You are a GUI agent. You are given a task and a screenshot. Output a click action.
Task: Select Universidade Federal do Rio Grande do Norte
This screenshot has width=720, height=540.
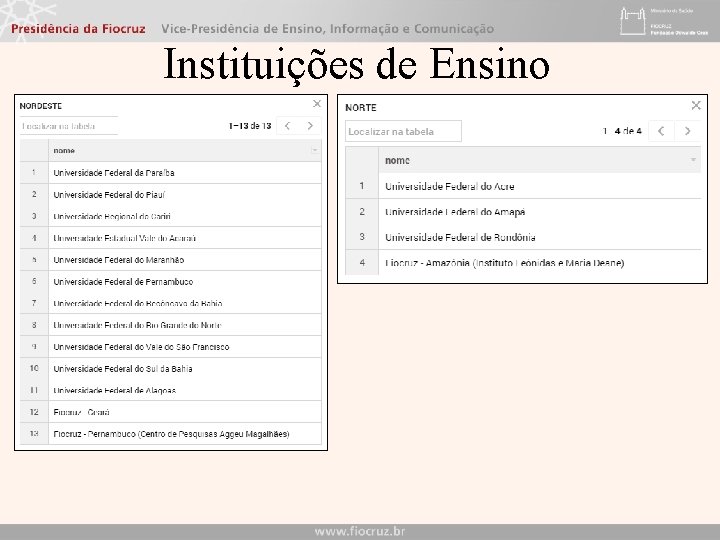pyautogui.click(x=171, y=325)
